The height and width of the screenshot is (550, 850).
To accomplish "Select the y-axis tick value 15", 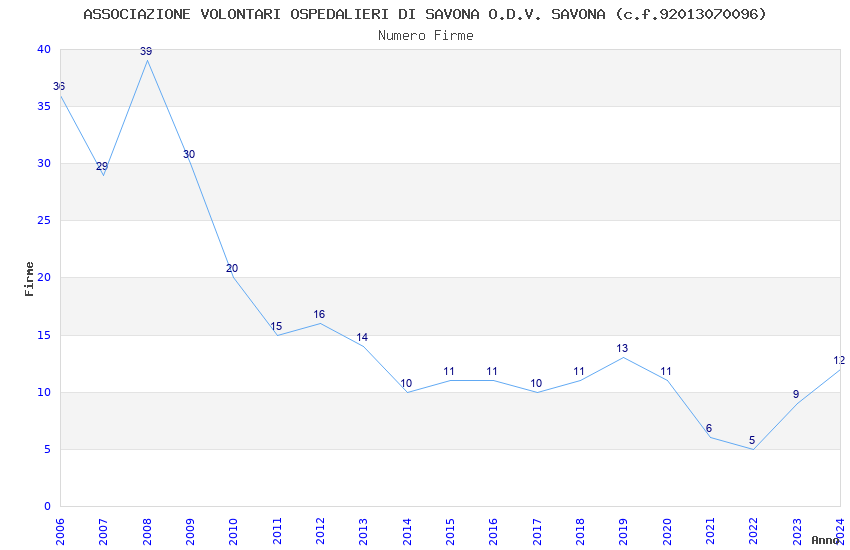I will pos(44,335).
